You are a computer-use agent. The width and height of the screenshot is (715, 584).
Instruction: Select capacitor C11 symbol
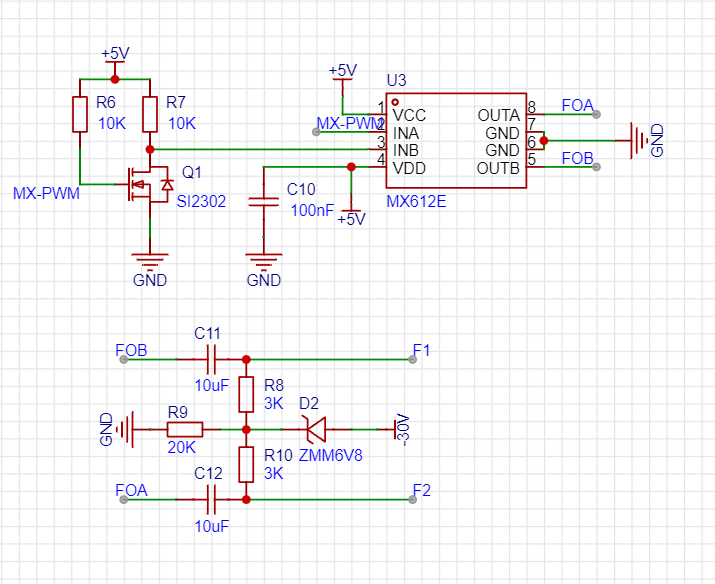pyautogui.click(x=211, y=359)
